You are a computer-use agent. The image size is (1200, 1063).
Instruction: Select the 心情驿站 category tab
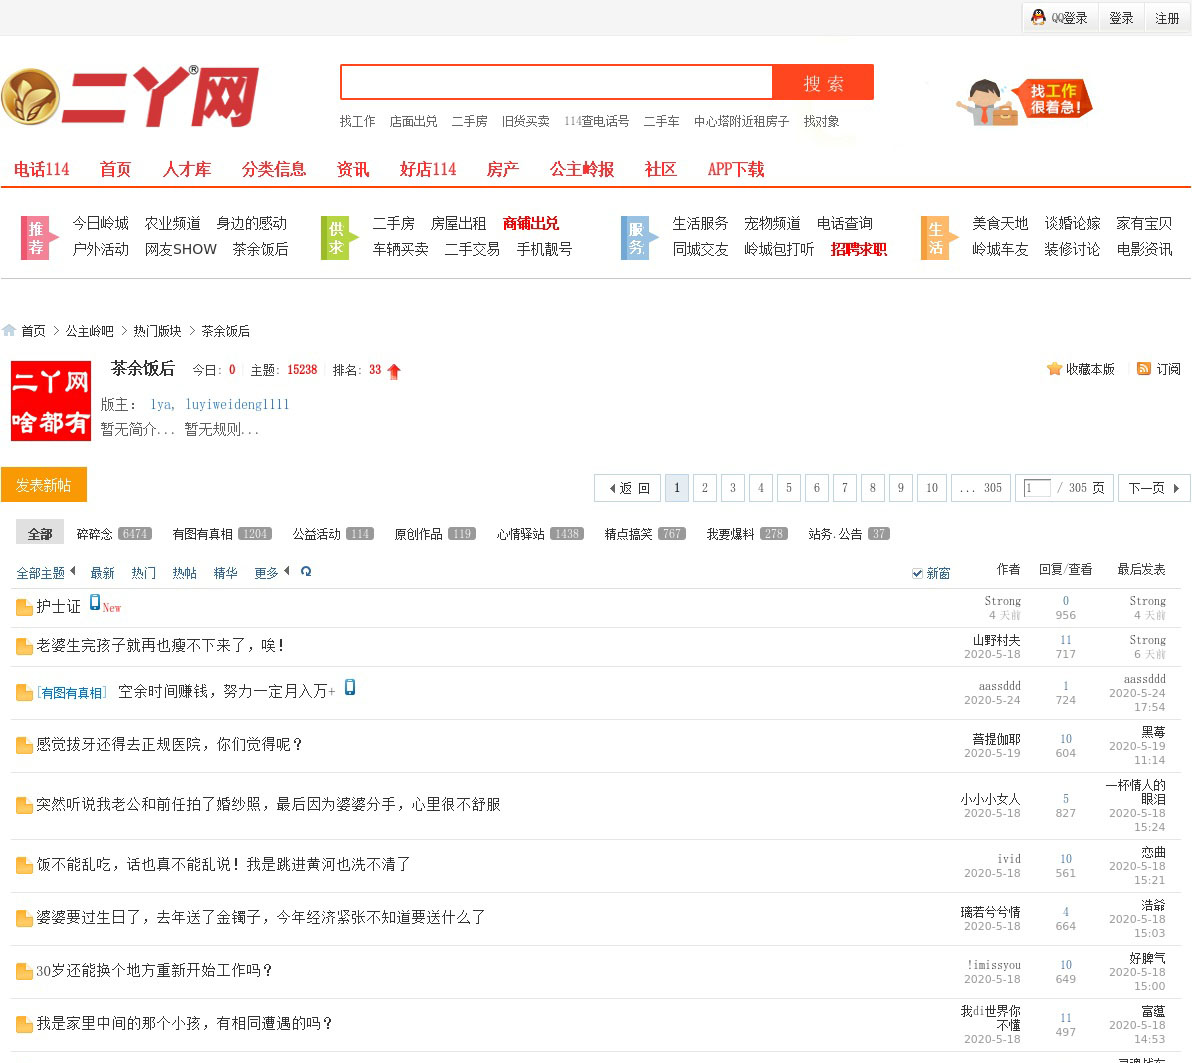540,534
